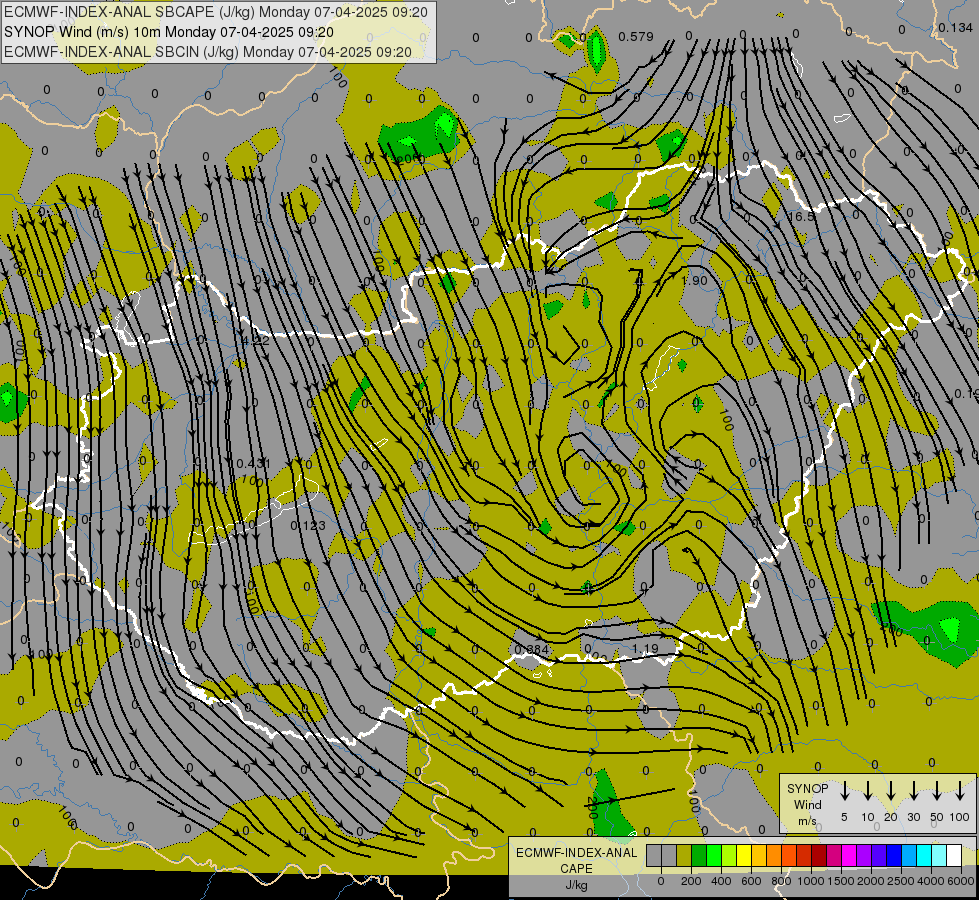The image size is (979, 900).
Task: Click the 1500 tick label under CAPE colorbar
Action: pyautogui.click(x=841, y=881)
